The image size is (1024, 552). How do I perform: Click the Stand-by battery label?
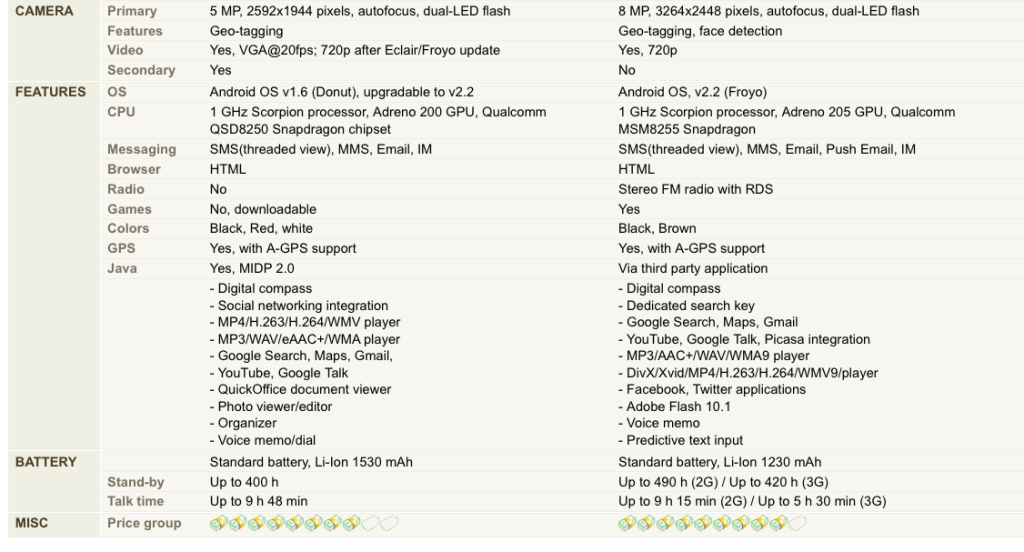(135, 482)
